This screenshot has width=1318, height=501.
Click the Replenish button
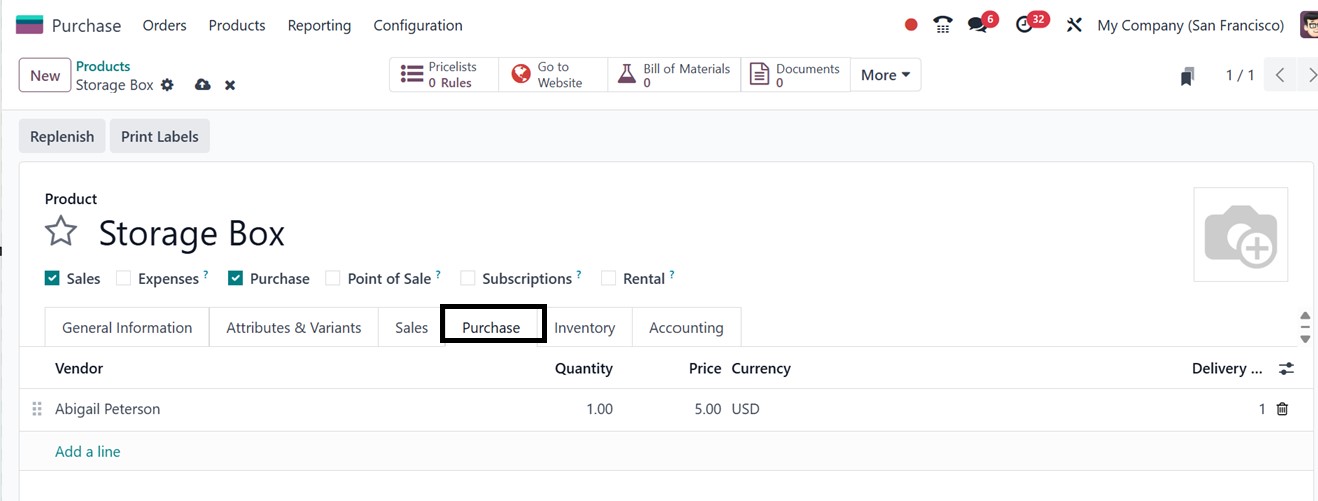tap(62, 137)
